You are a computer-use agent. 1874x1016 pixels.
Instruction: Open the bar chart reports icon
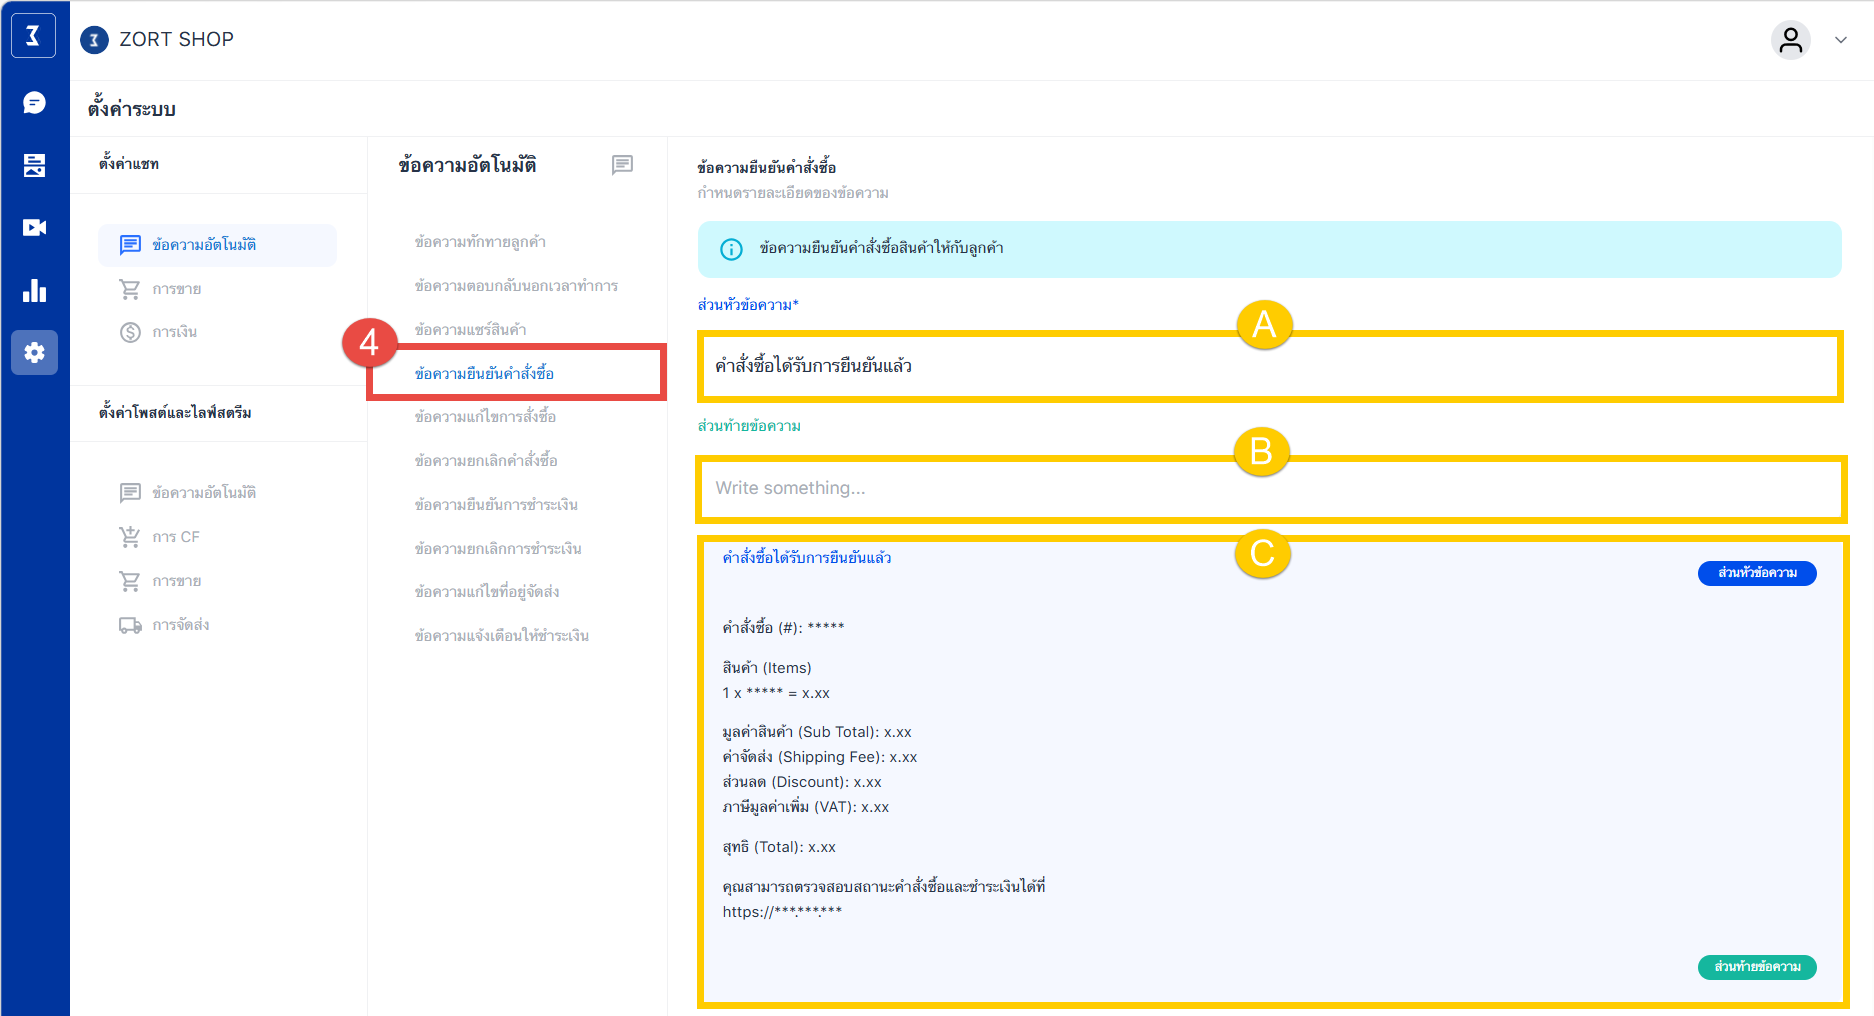(x=34, y=291)
